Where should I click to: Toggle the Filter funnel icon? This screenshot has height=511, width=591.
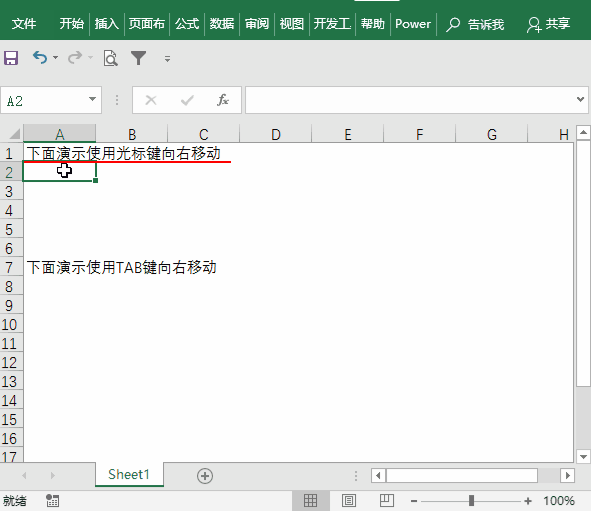point(138,58)
